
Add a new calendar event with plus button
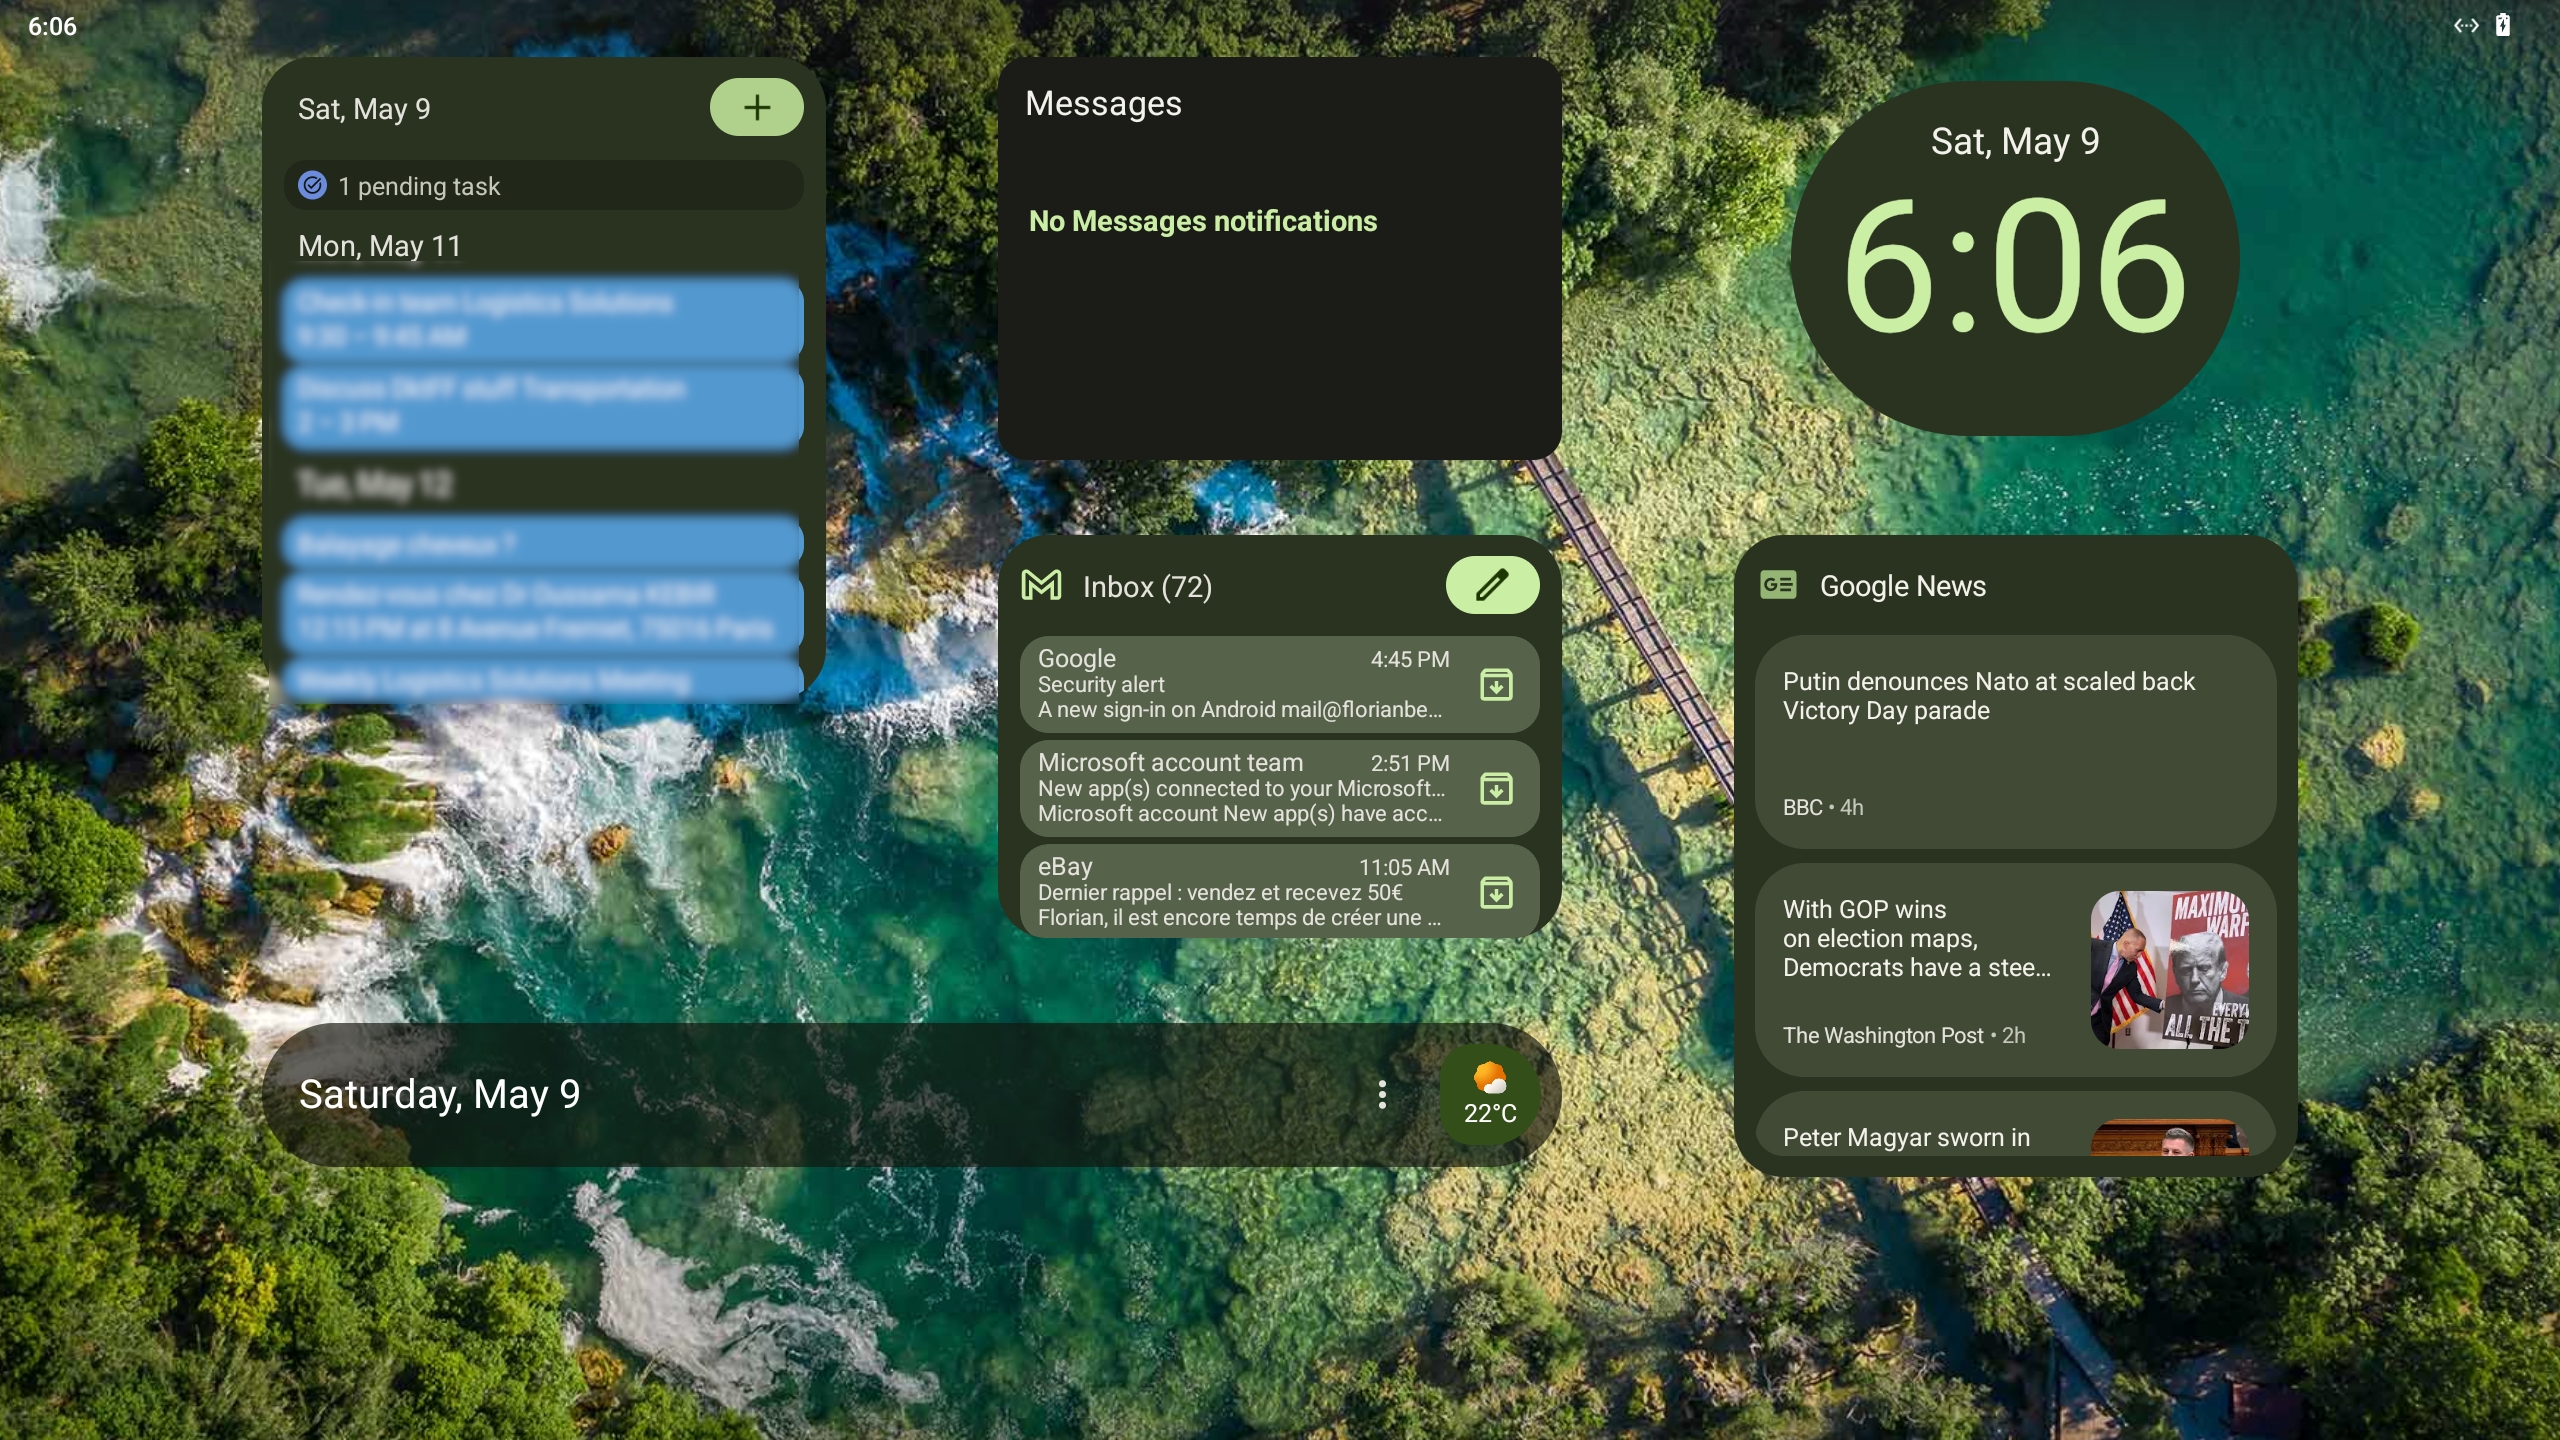point(756,107)
